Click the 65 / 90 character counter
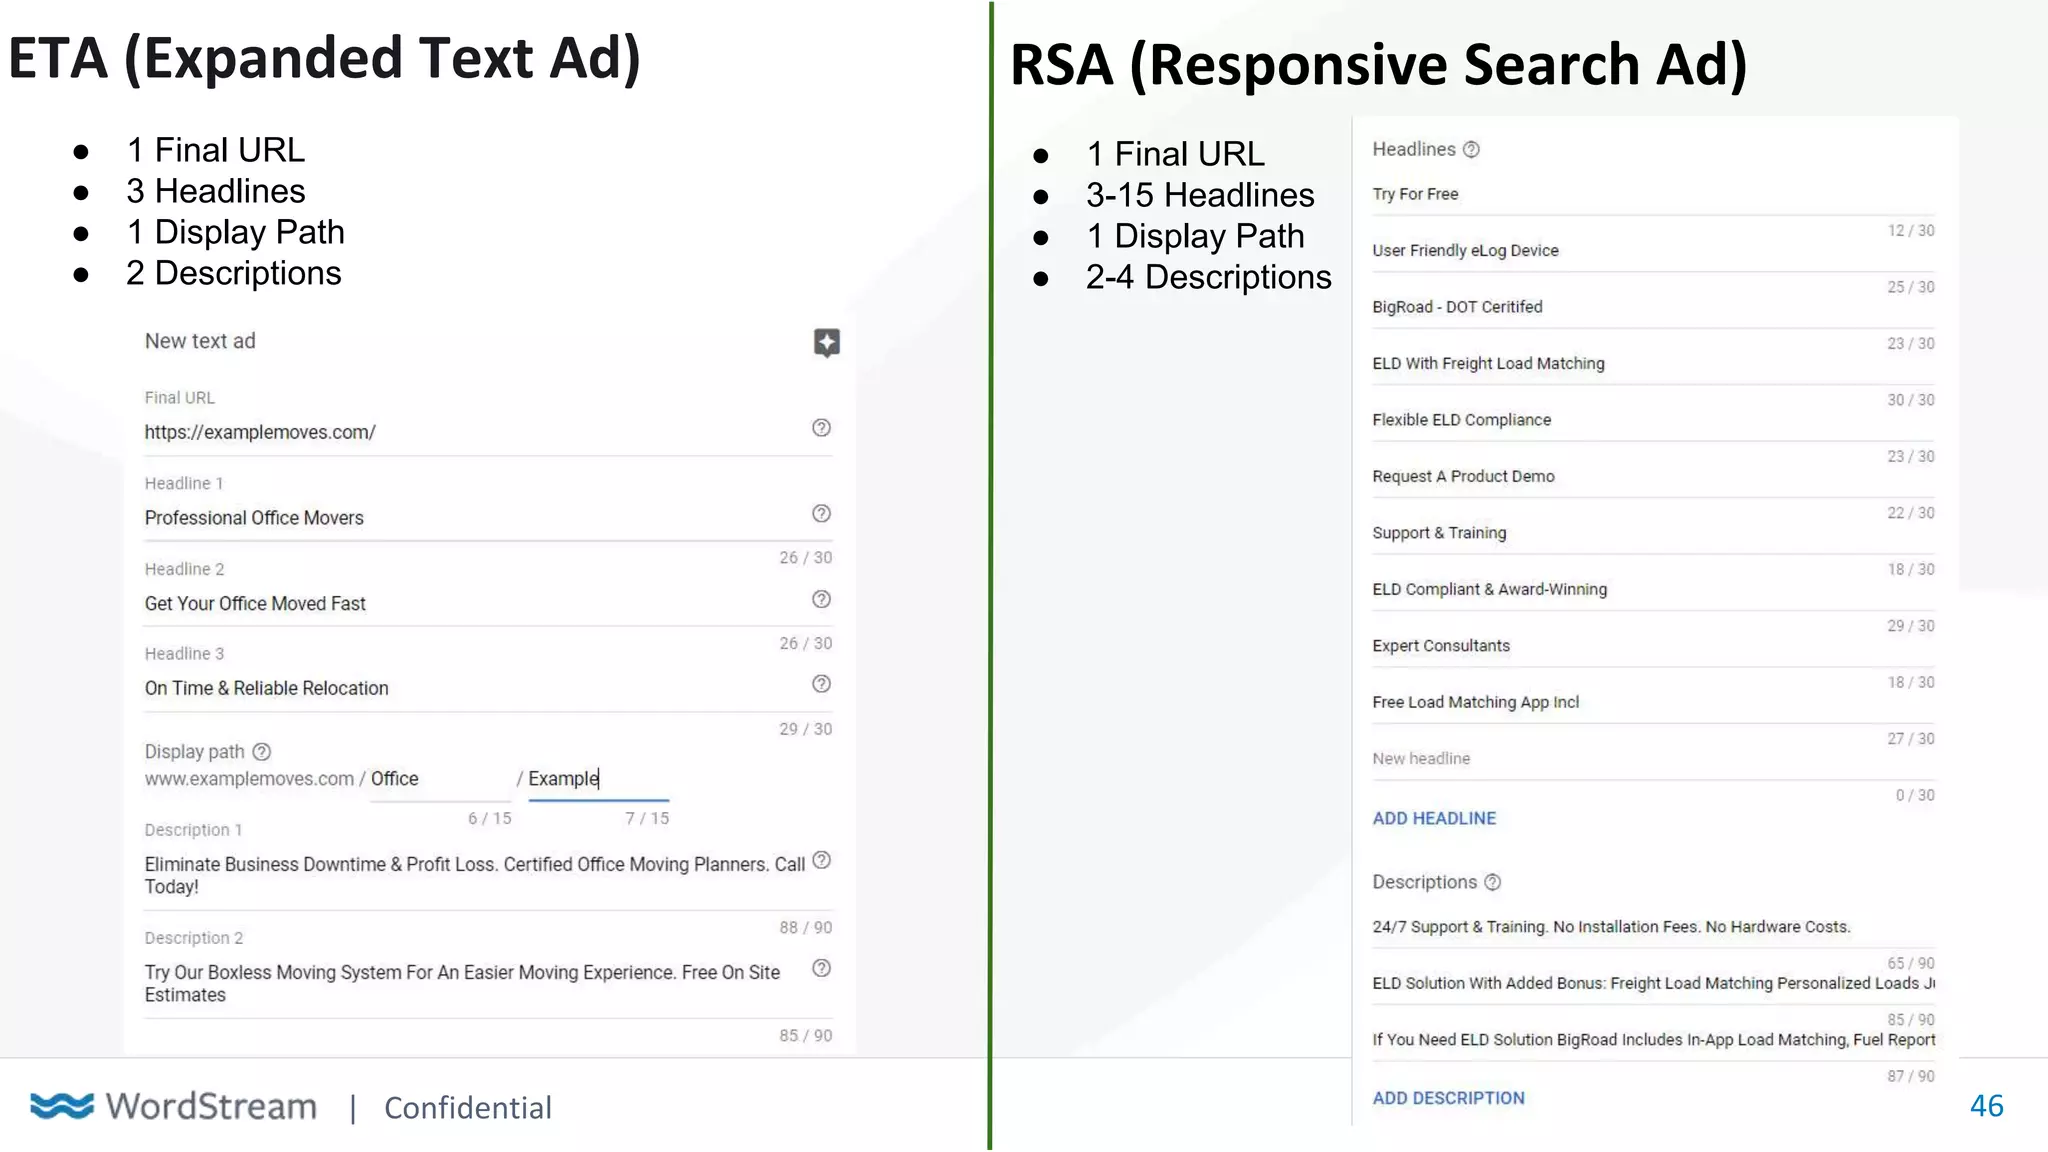Viewport: 2048px width, 1152px height. pyautogui.click(x=1911, y=963)
